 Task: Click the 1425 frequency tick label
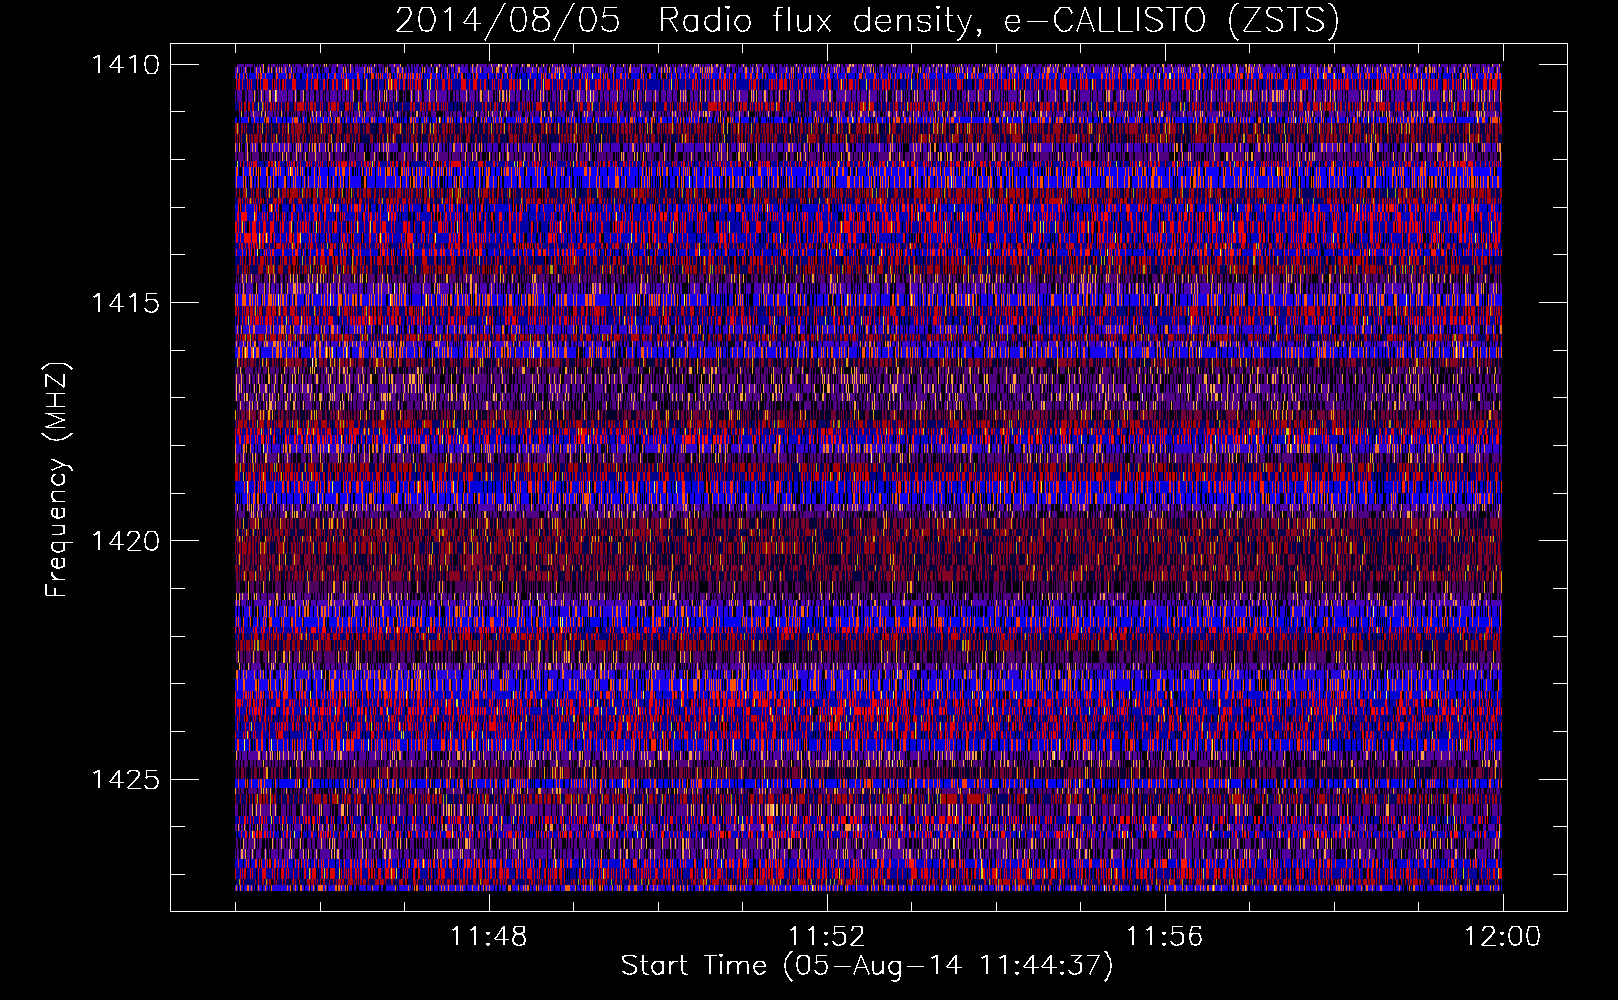tap(125, 779)
